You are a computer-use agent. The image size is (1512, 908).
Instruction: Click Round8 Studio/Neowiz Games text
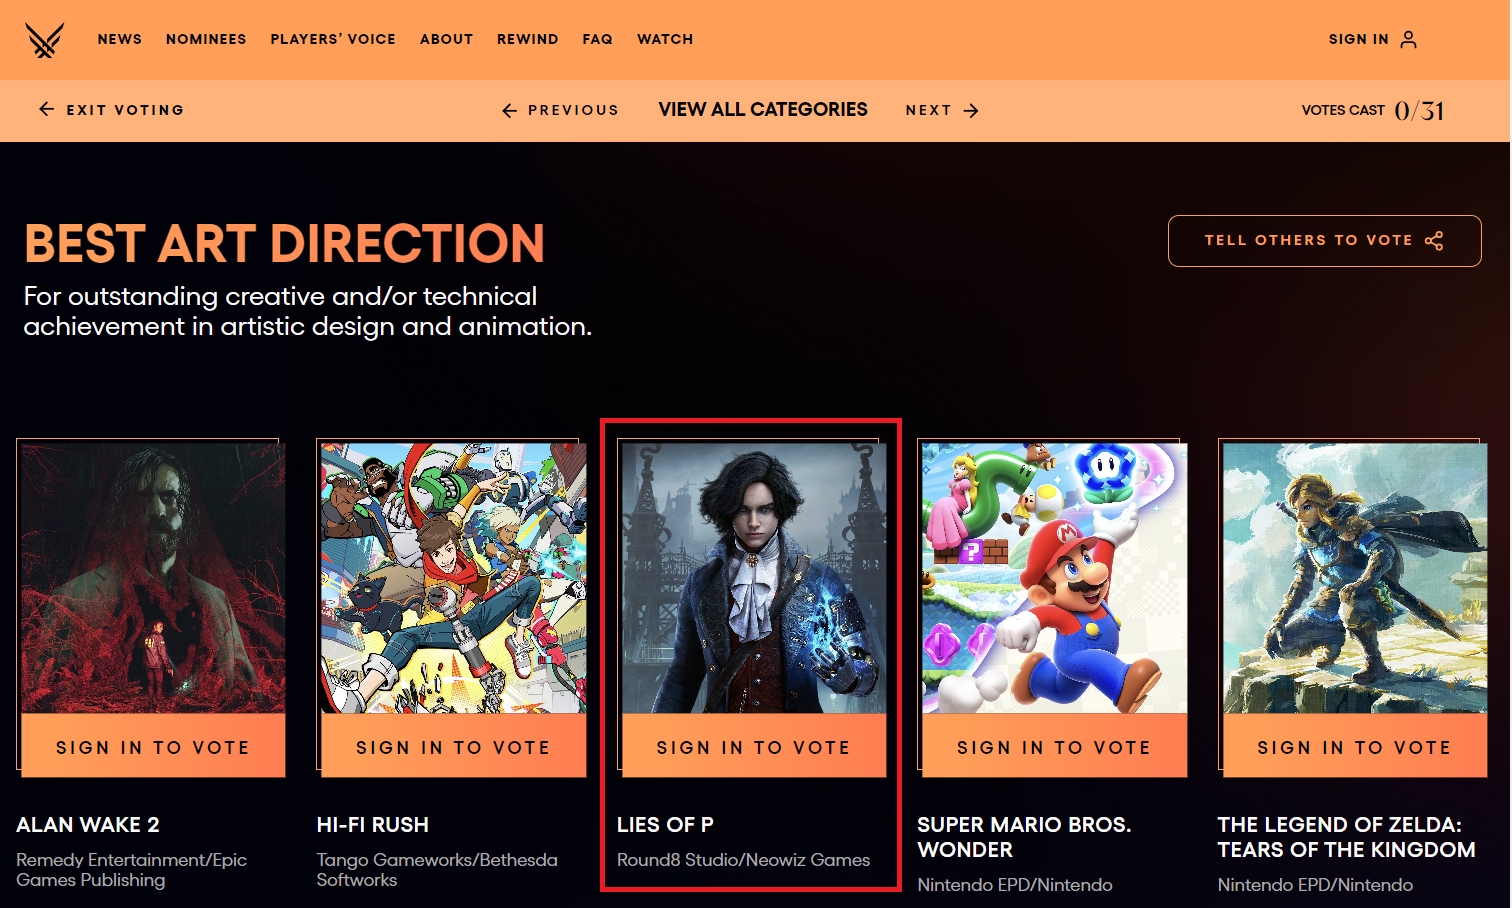point(743,860)
